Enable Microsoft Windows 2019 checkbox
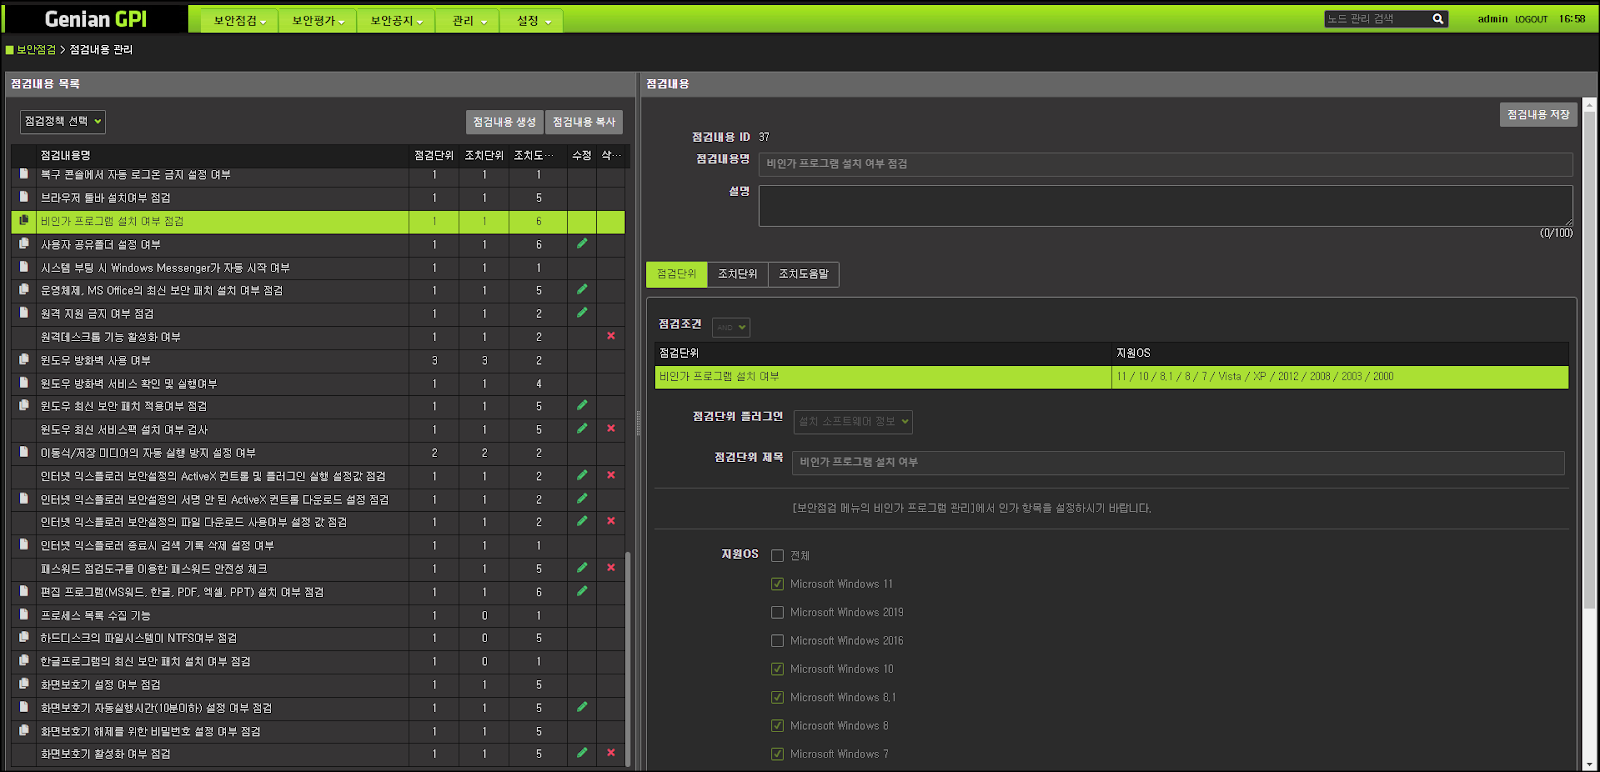The width and height of the screenshot is (1600, 772). (x=777, y=612)
